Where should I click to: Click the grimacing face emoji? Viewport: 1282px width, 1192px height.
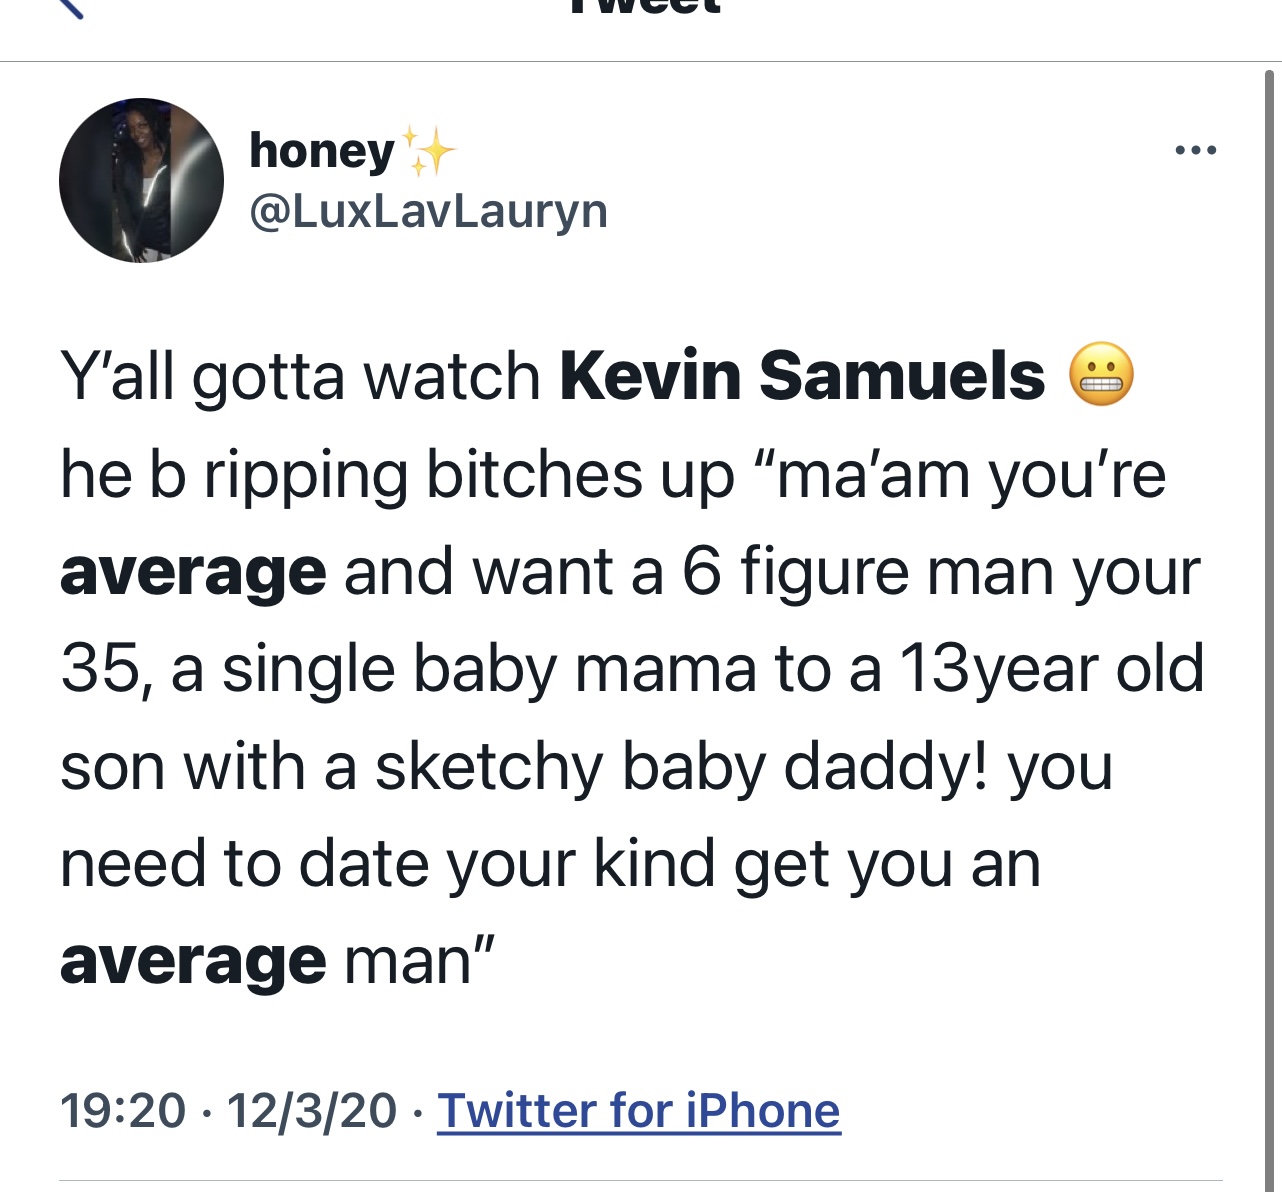[1101, 375]
